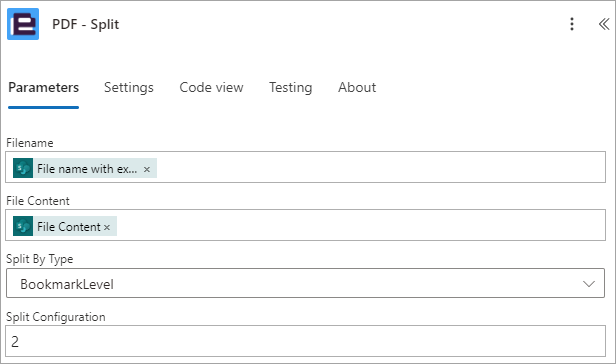Select the File name with ex... token
The image size is (616, 364).
point(85,168)
